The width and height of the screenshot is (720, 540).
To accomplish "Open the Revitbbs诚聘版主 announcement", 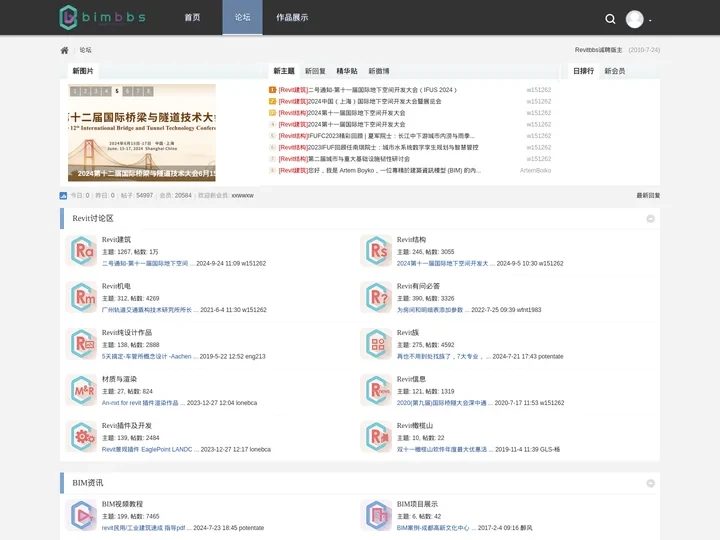I will pyautogui.click(x=598, y=50).
